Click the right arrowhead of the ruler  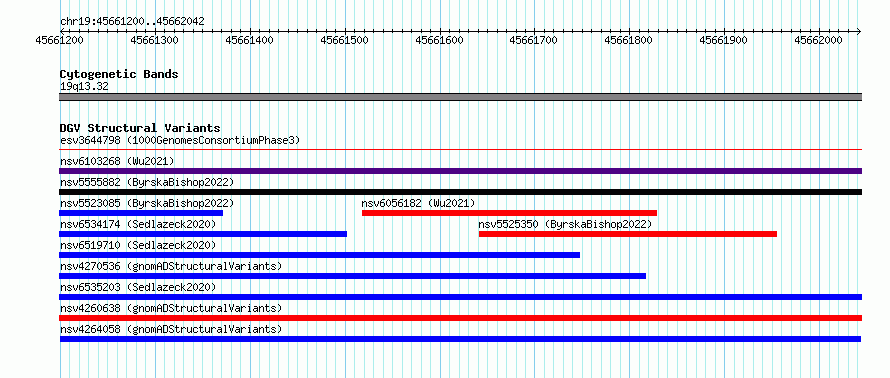point(859,31)
